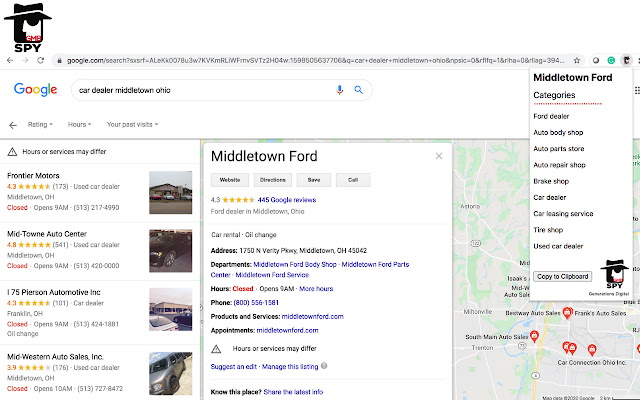Select the Frontier Motors listing thumbnail
Screen dimensions: 640x400
point(170,192)
